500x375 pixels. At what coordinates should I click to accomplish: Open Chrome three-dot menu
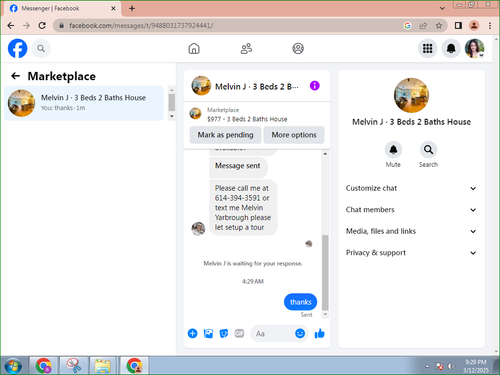pyautogui.click(x=490, y=26)
